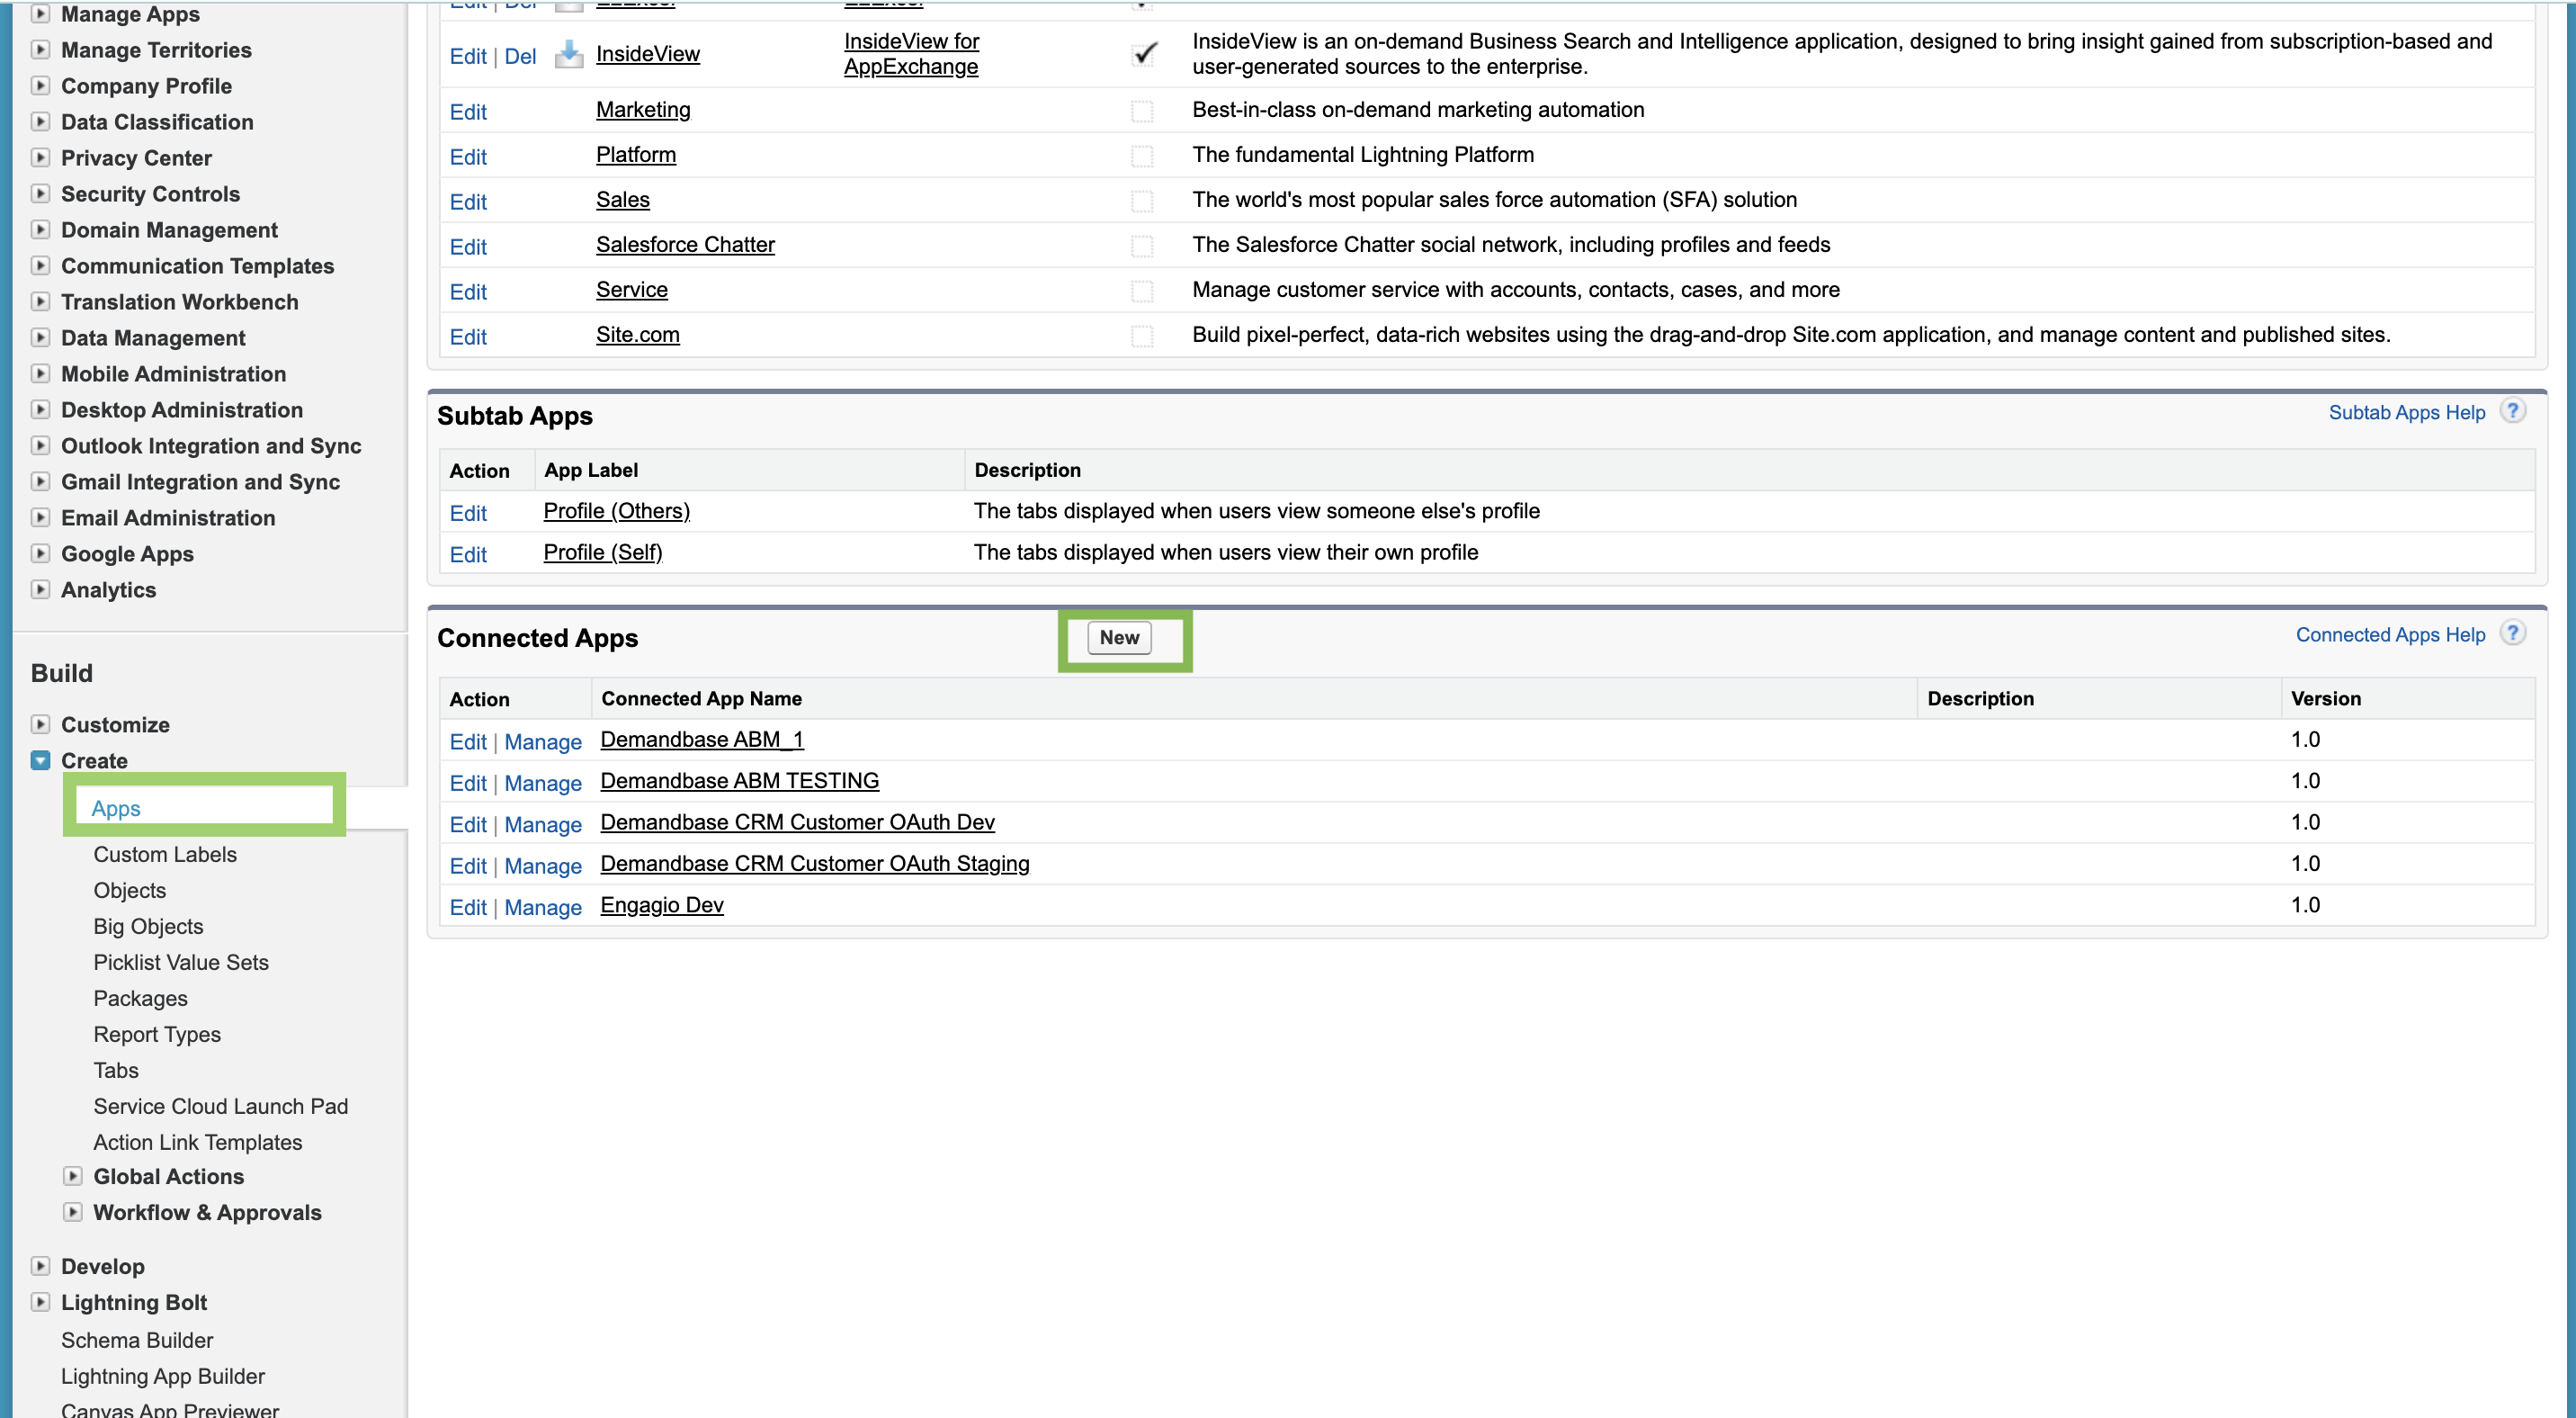Edit the Profile (Self) subtab app

pyautogui.click(x=468, y=554)
